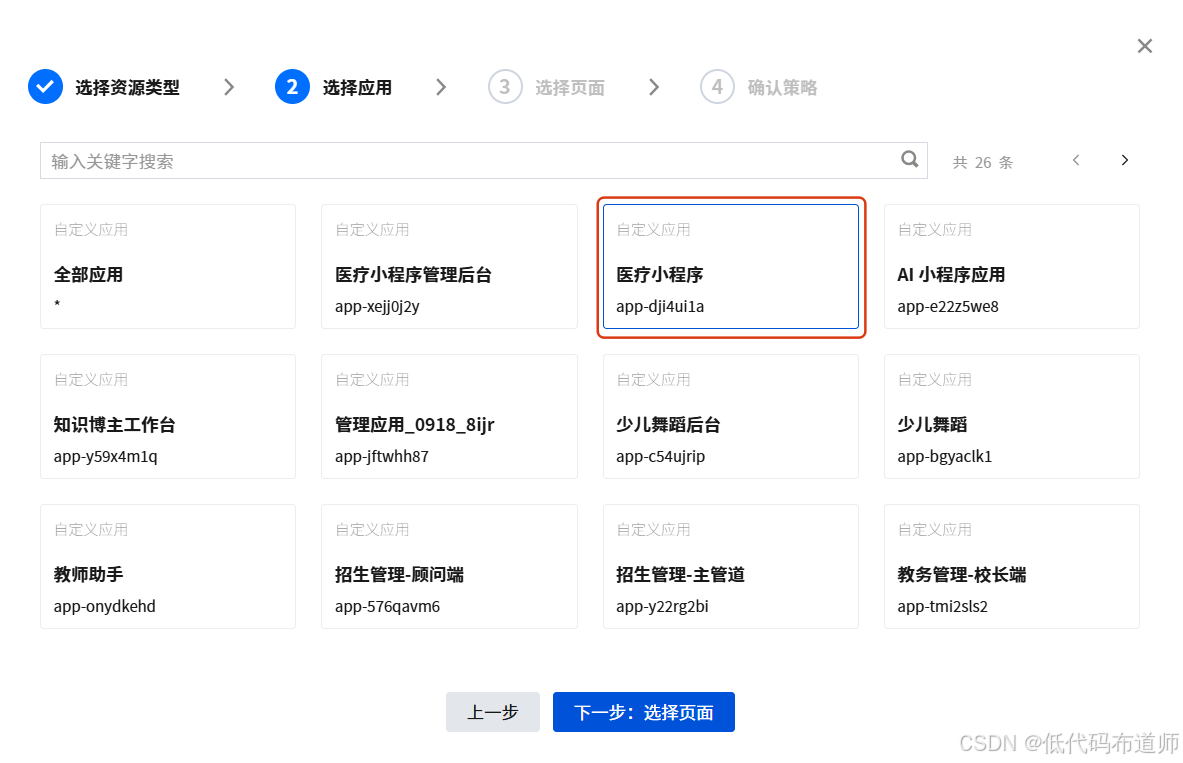Select the 全部应用 application card
The image size is (1183, 763).
point(167,266)
